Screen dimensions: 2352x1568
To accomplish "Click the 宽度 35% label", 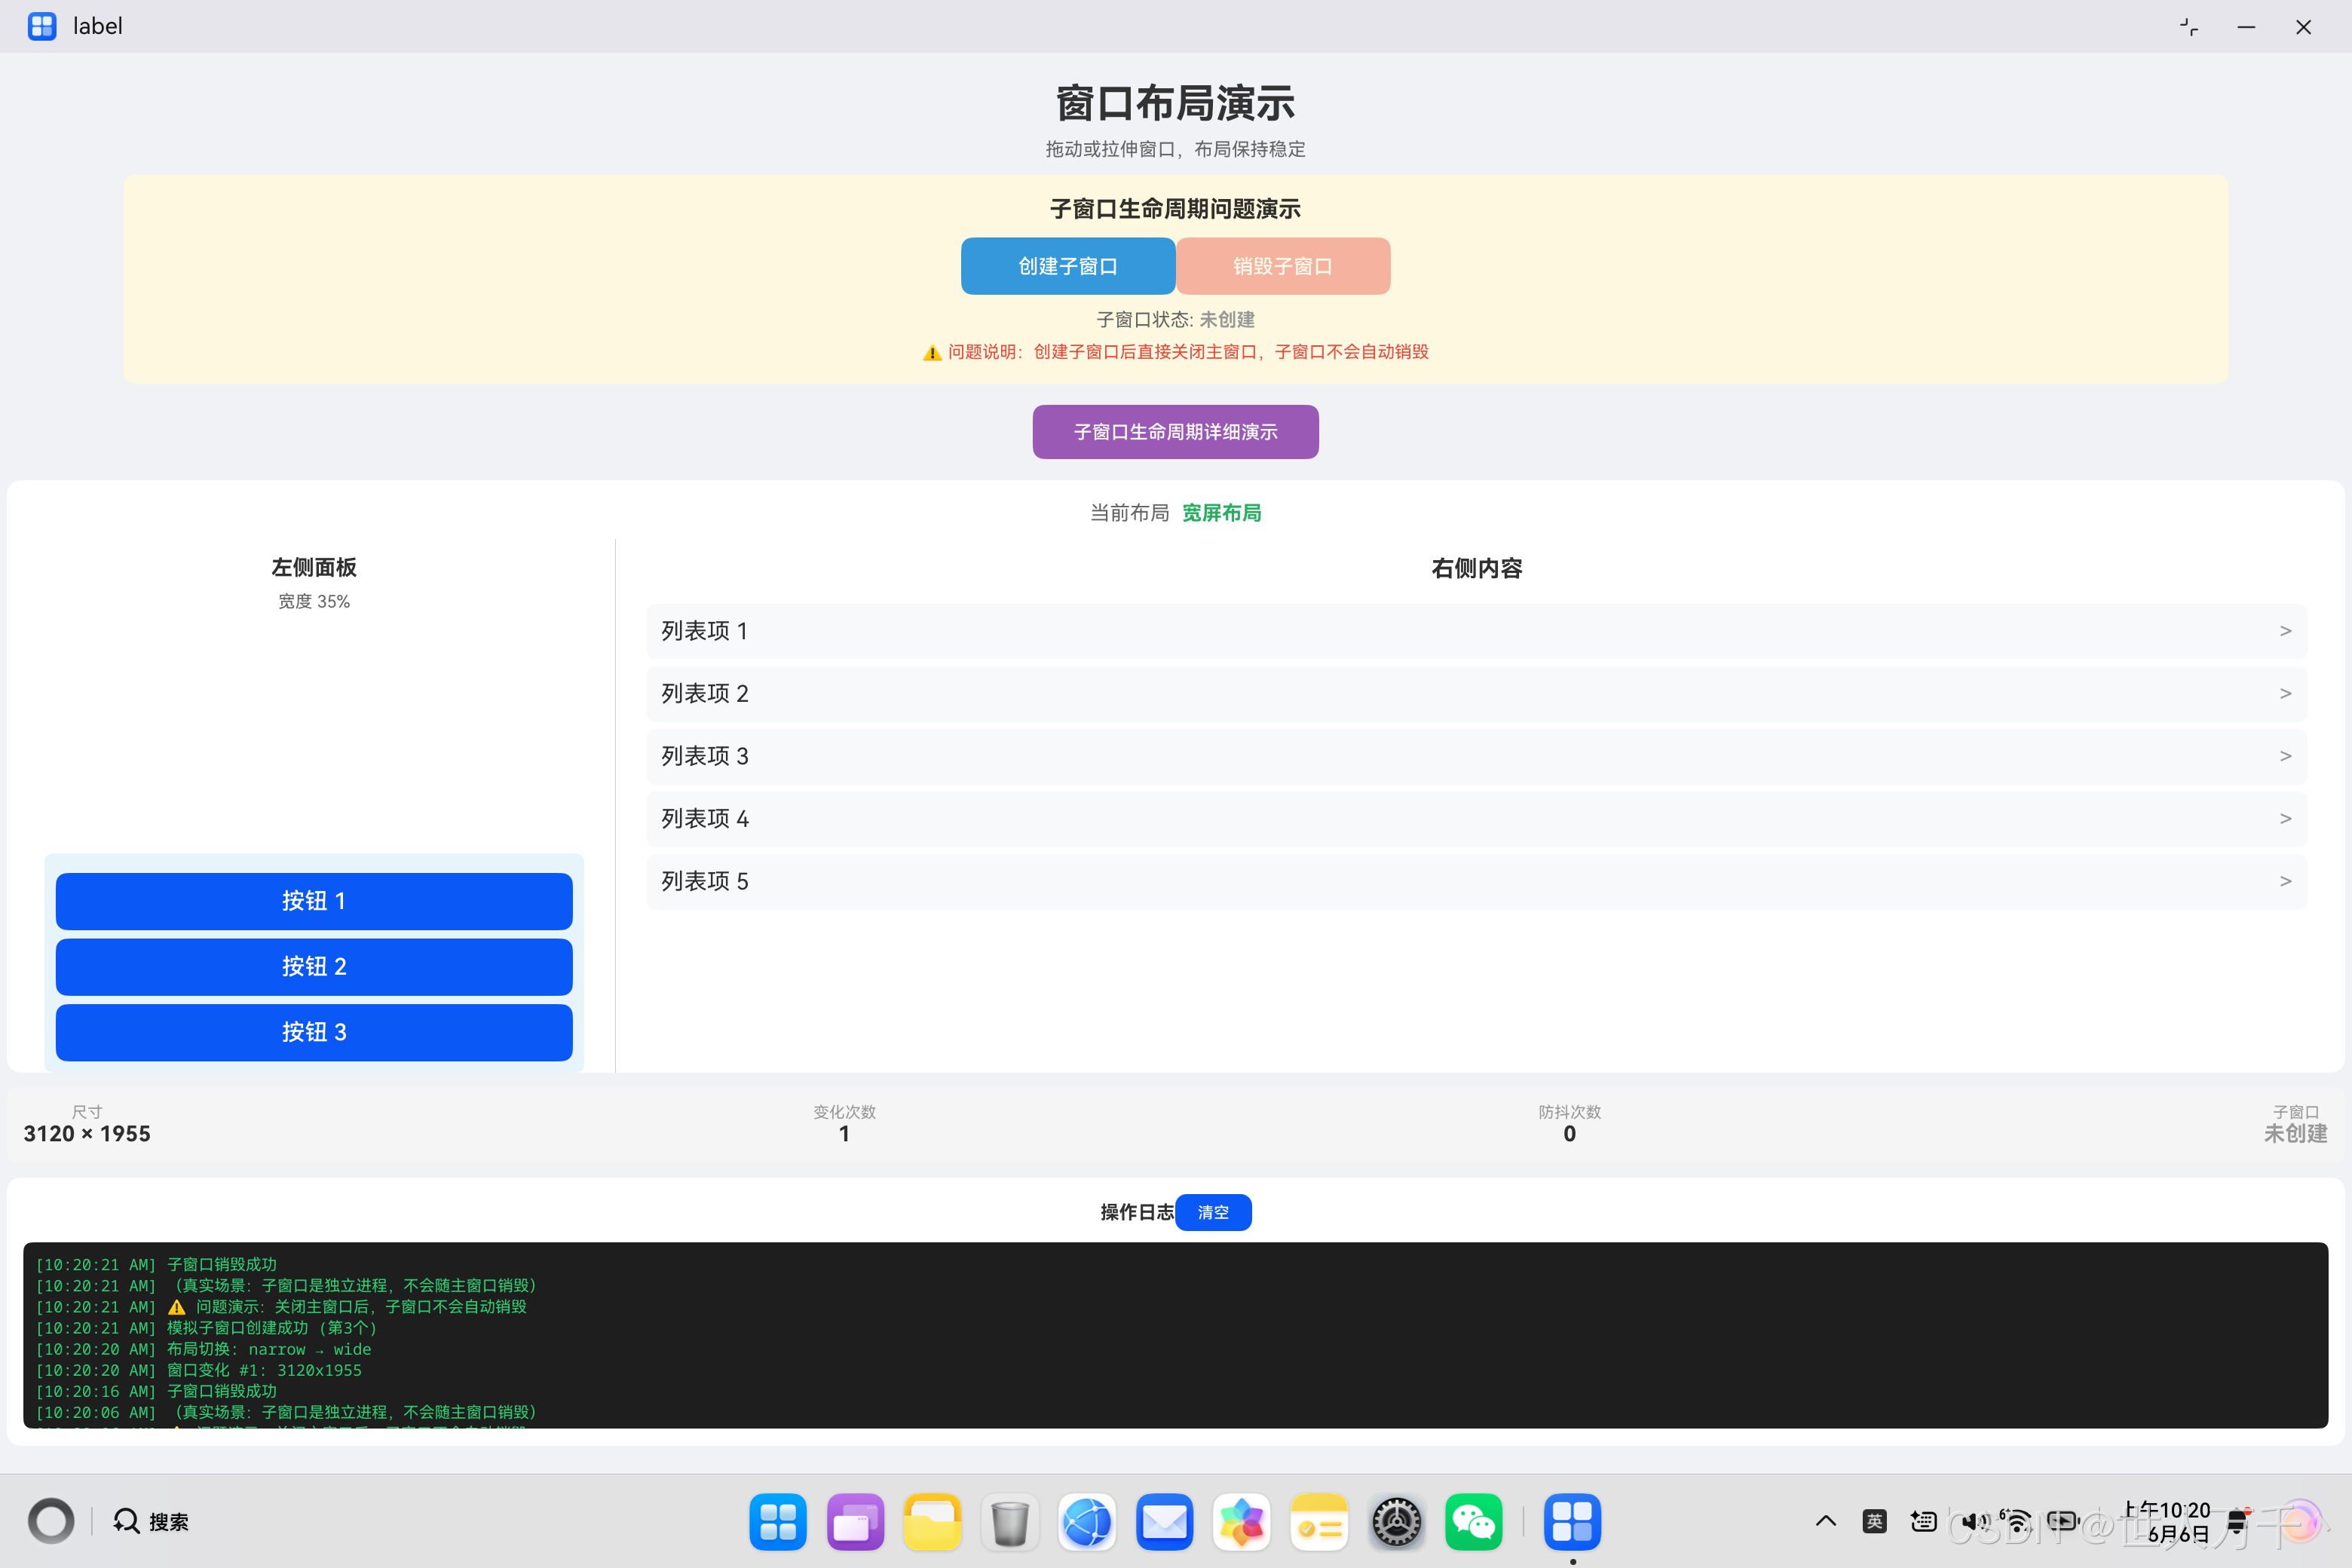I will click(x=314, y=601).
